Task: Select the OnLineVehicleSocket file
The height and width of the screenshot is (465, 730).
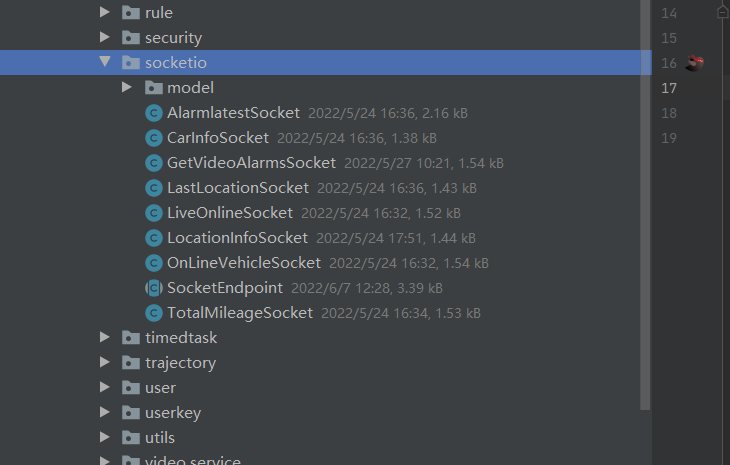Action: pos(243,263)
